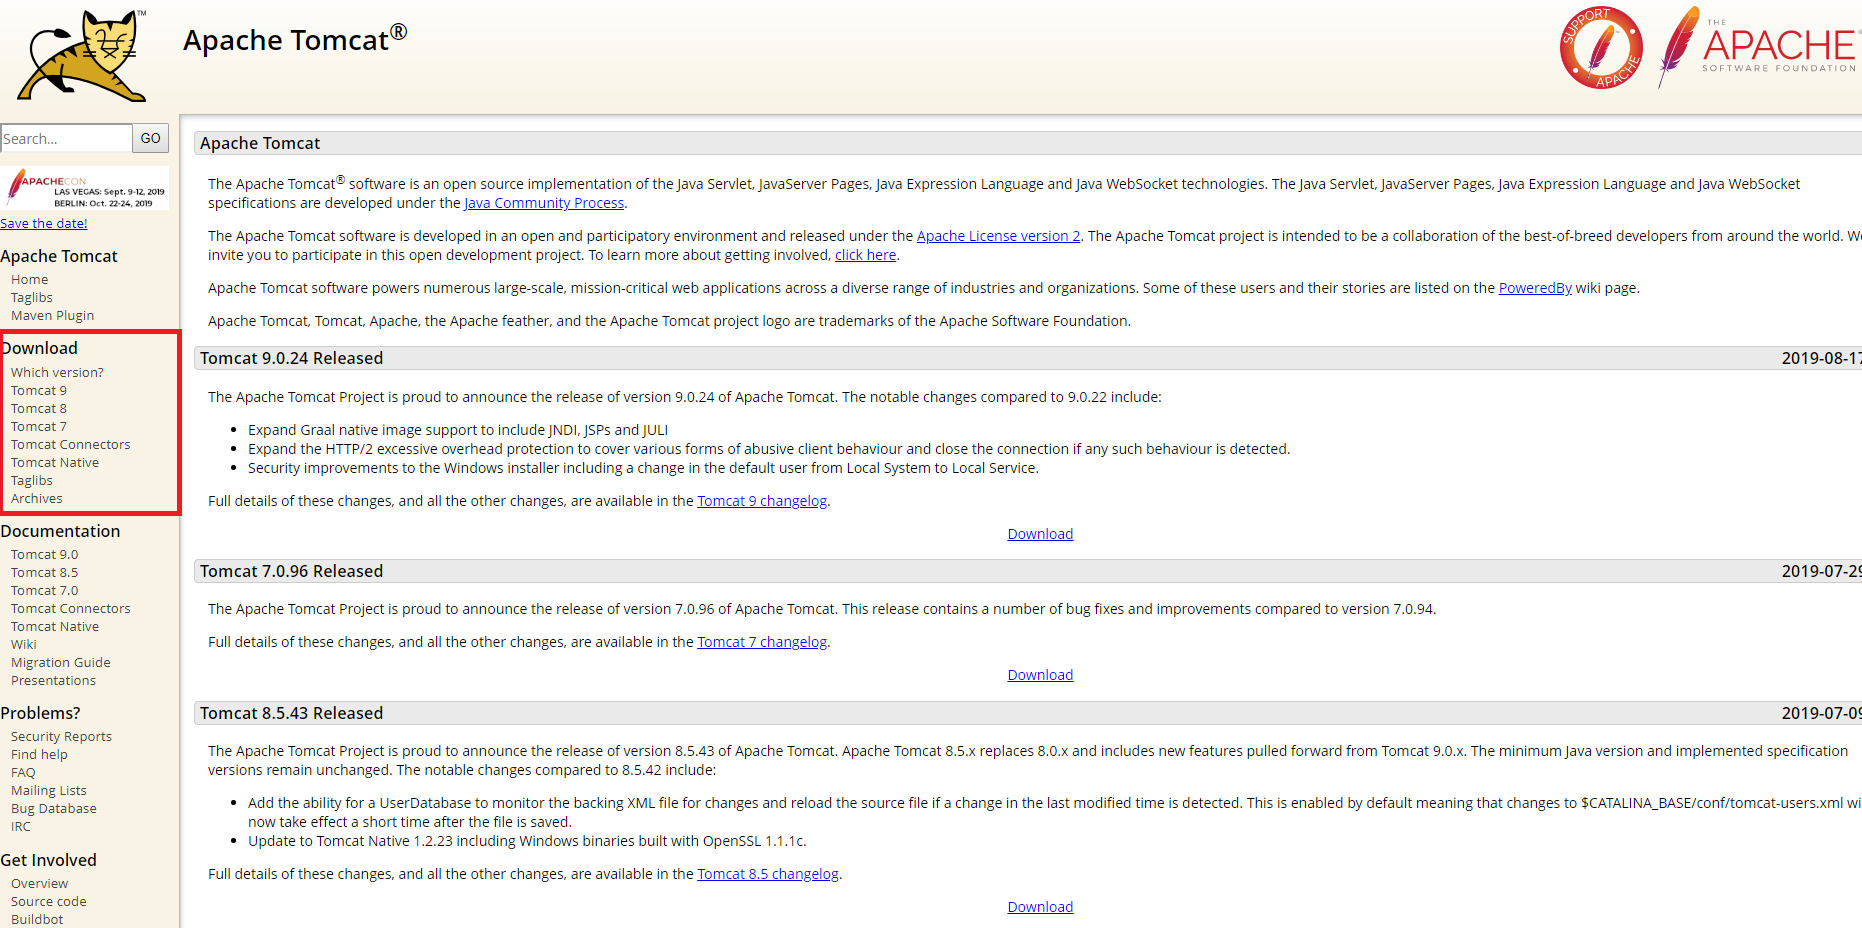The image size is (1862, 928).
Task: Open the Tomcat 9 changelog link
Action: click(x=762, y=501)
